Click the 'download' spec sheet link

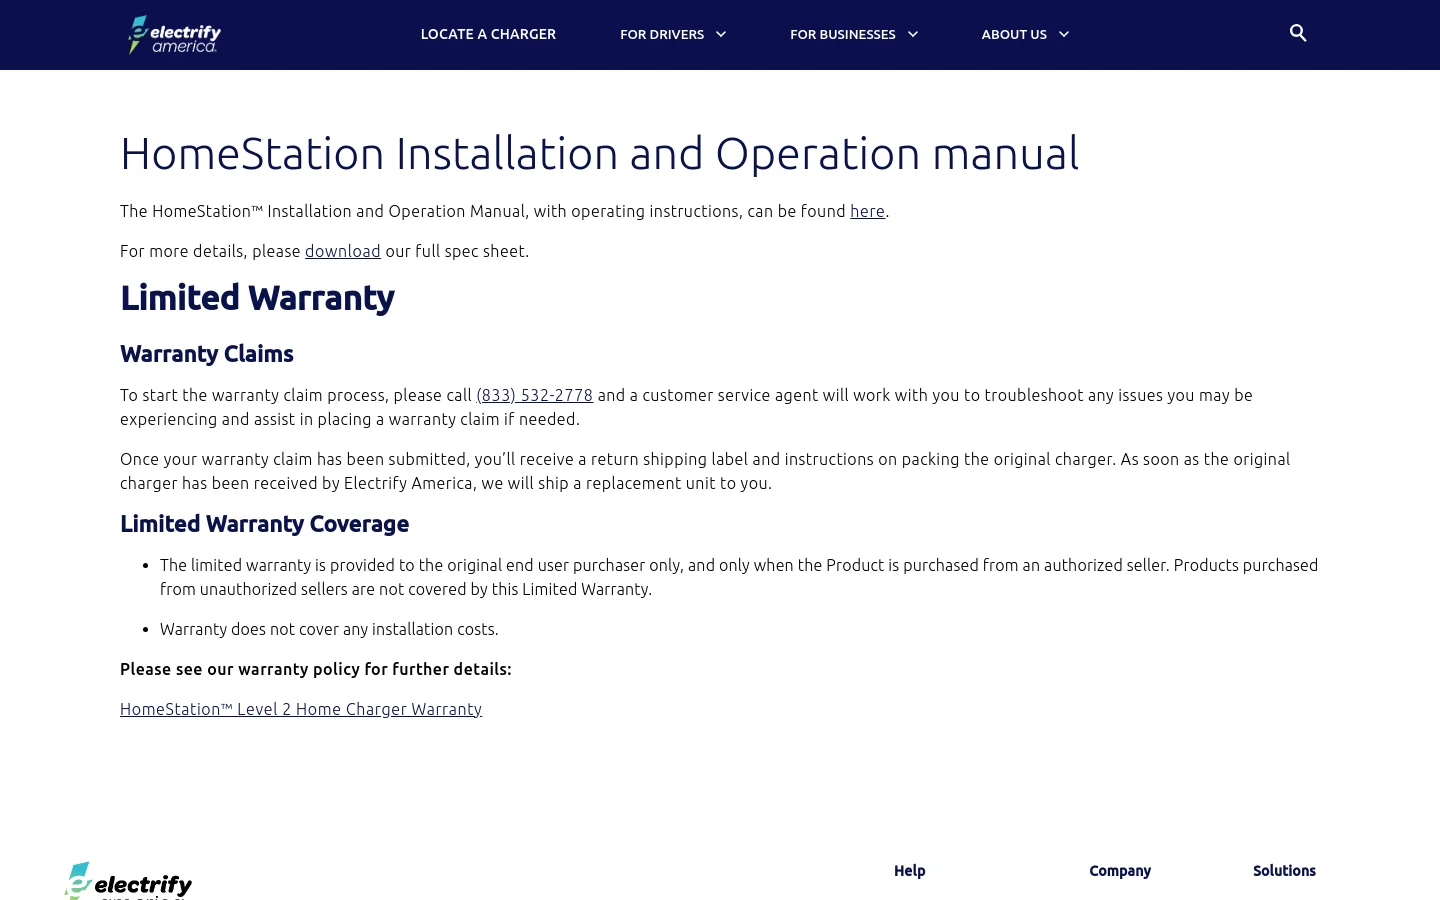pyautogui.click(x=343, y=251)
